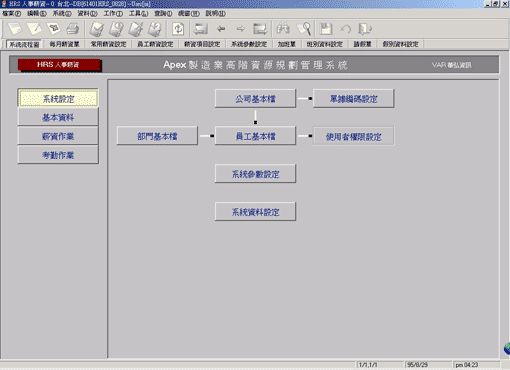The height and width of the screenshot is (370, 510).
Task: Open the 使用者權限設定 flowchart button
Action: point(354,136)
